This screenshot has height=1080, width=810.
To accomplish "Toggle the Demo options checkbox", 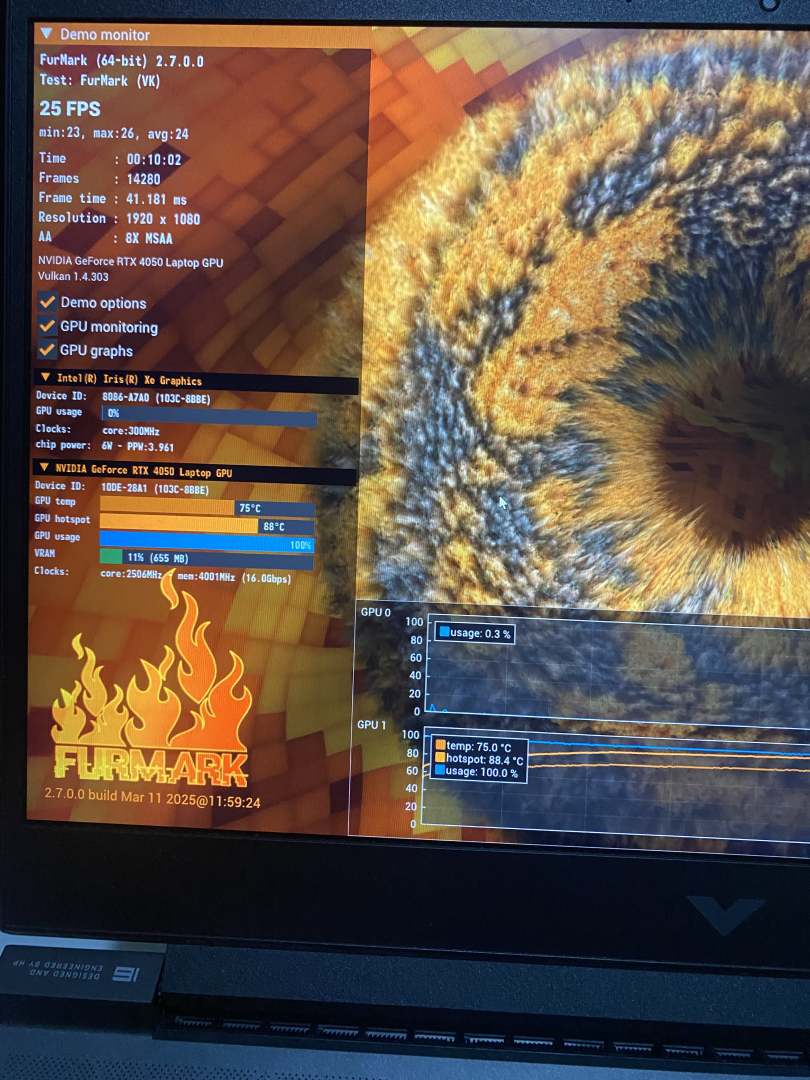I will [48, 302].
